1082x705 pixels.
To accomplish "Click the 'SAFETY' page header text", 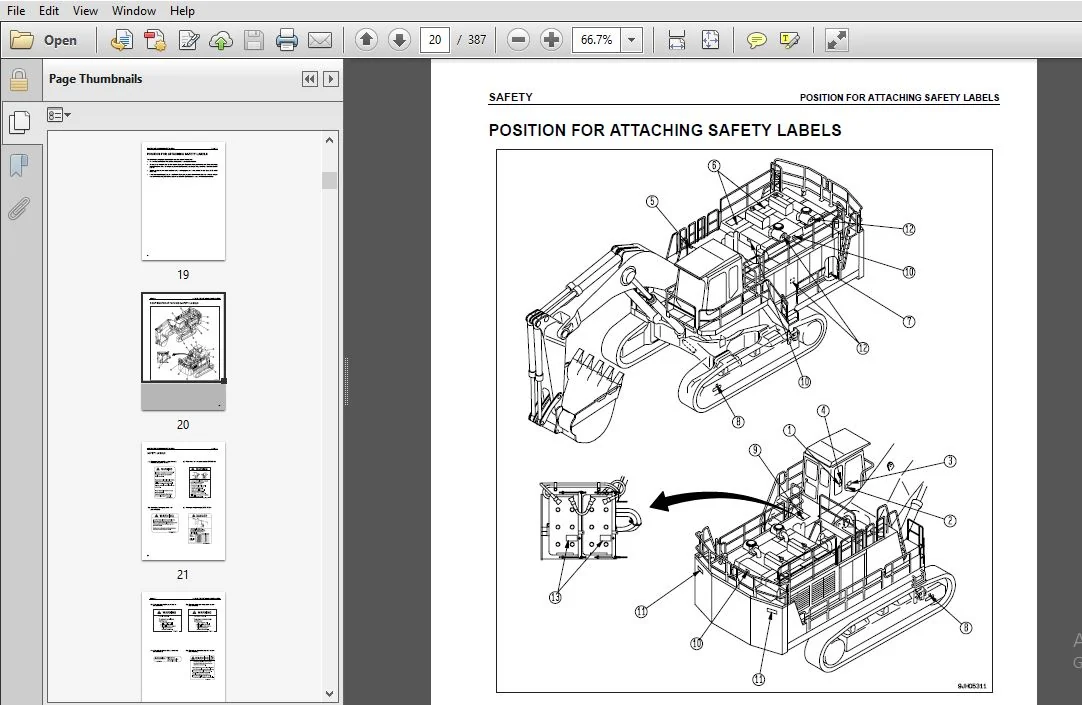I will tap(510, 97).
